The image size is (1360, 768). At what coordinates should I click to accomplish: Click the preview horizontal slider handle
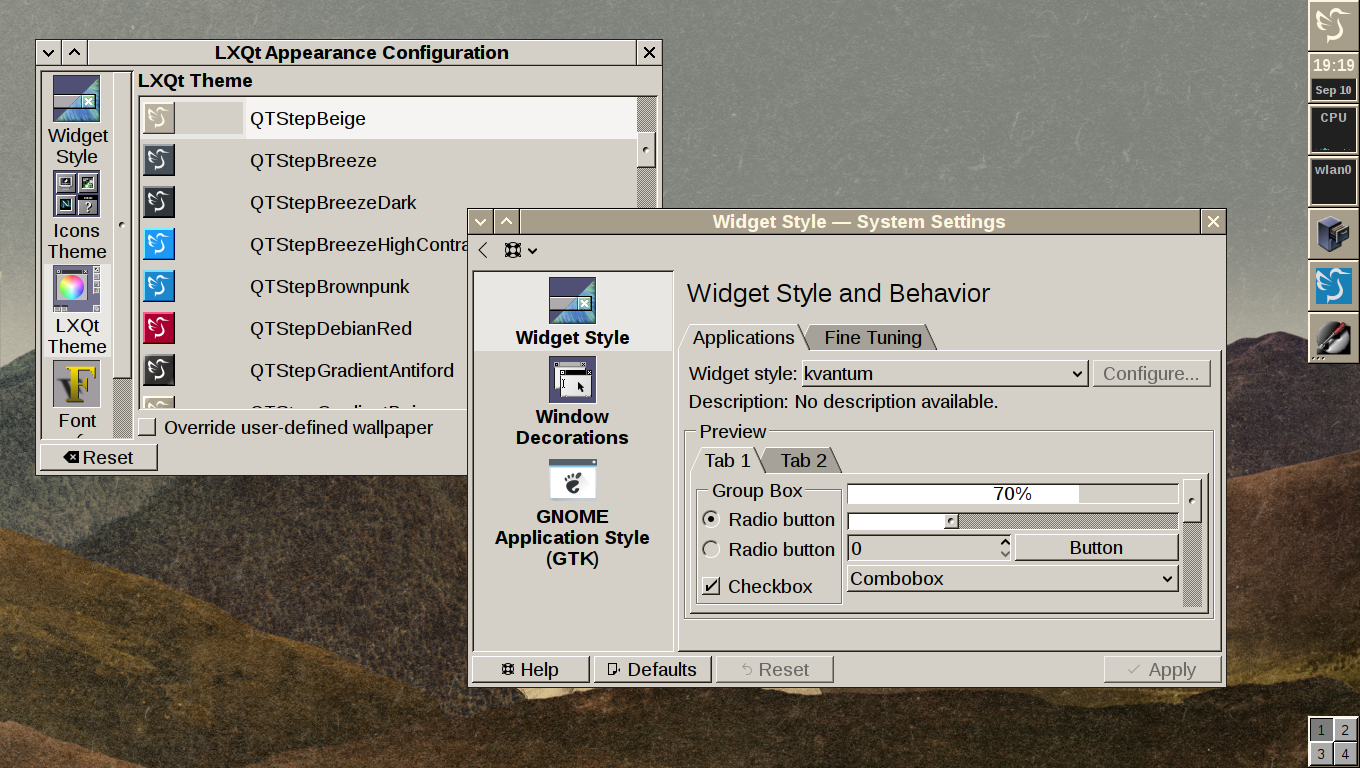click(951, 521)
